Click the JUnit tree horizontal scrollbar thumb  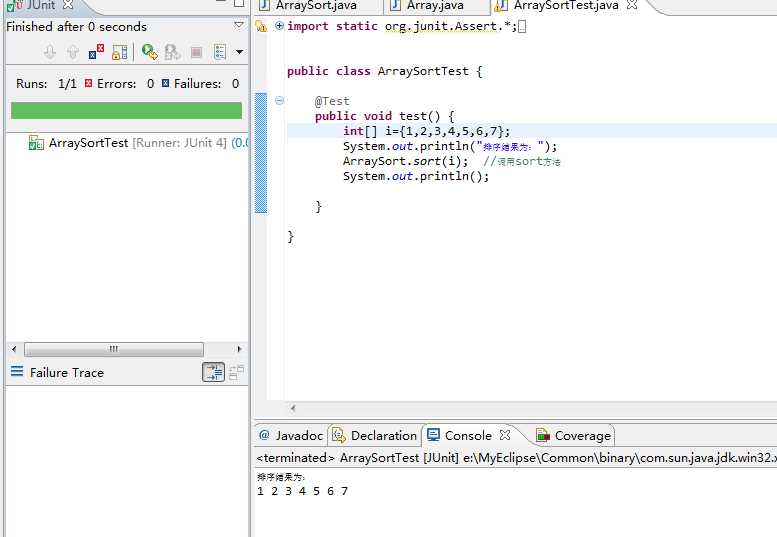[x=113, y=349]
